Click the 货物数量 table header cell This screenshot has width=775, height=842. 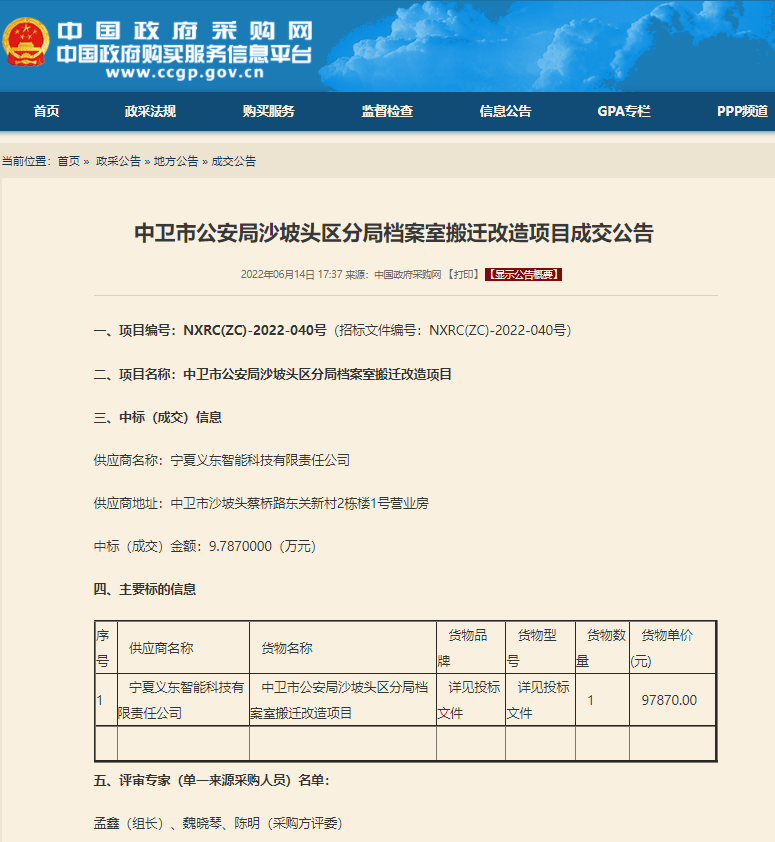[x=602, y=648]
